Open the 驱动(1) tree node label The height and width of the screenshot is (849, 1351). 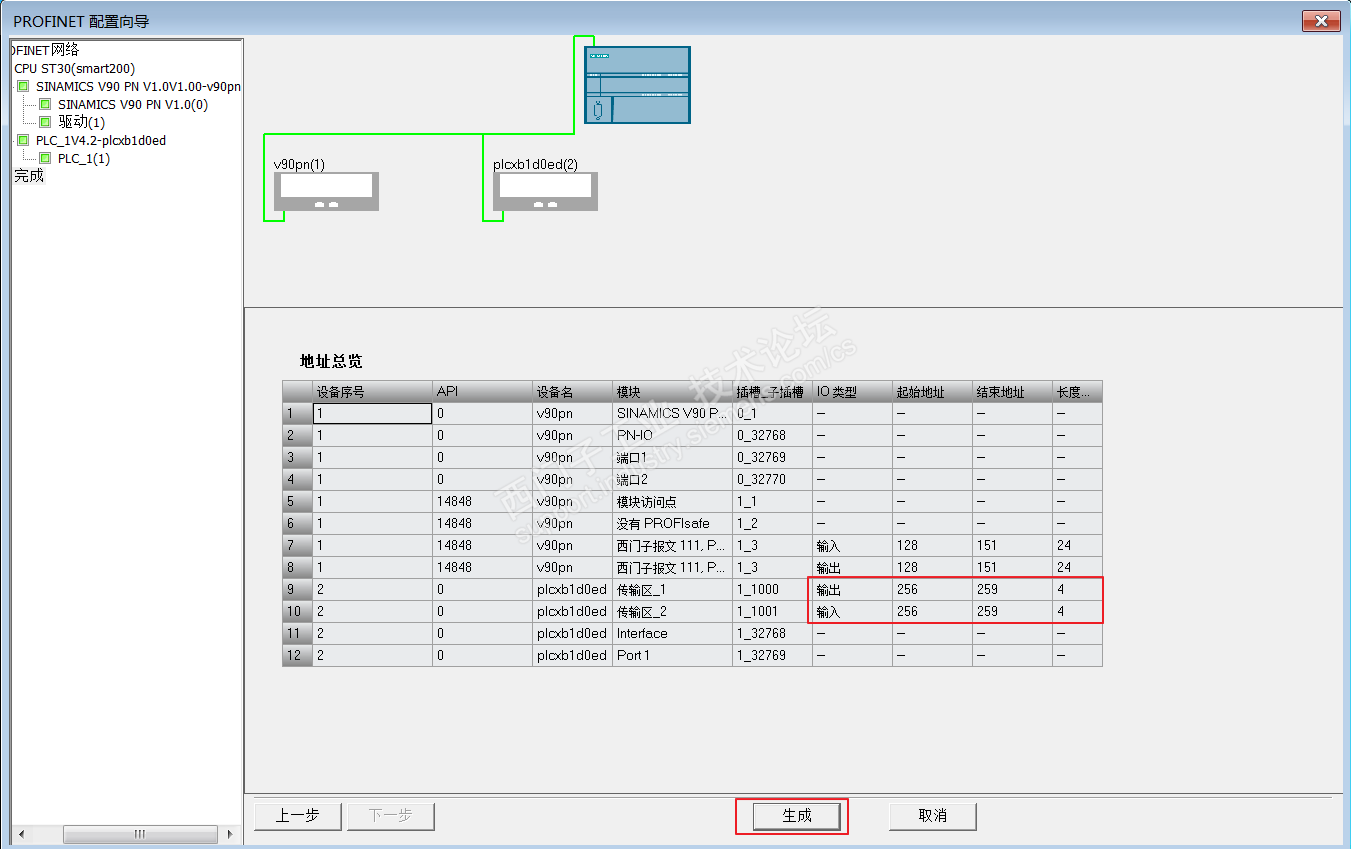point(81,122)
